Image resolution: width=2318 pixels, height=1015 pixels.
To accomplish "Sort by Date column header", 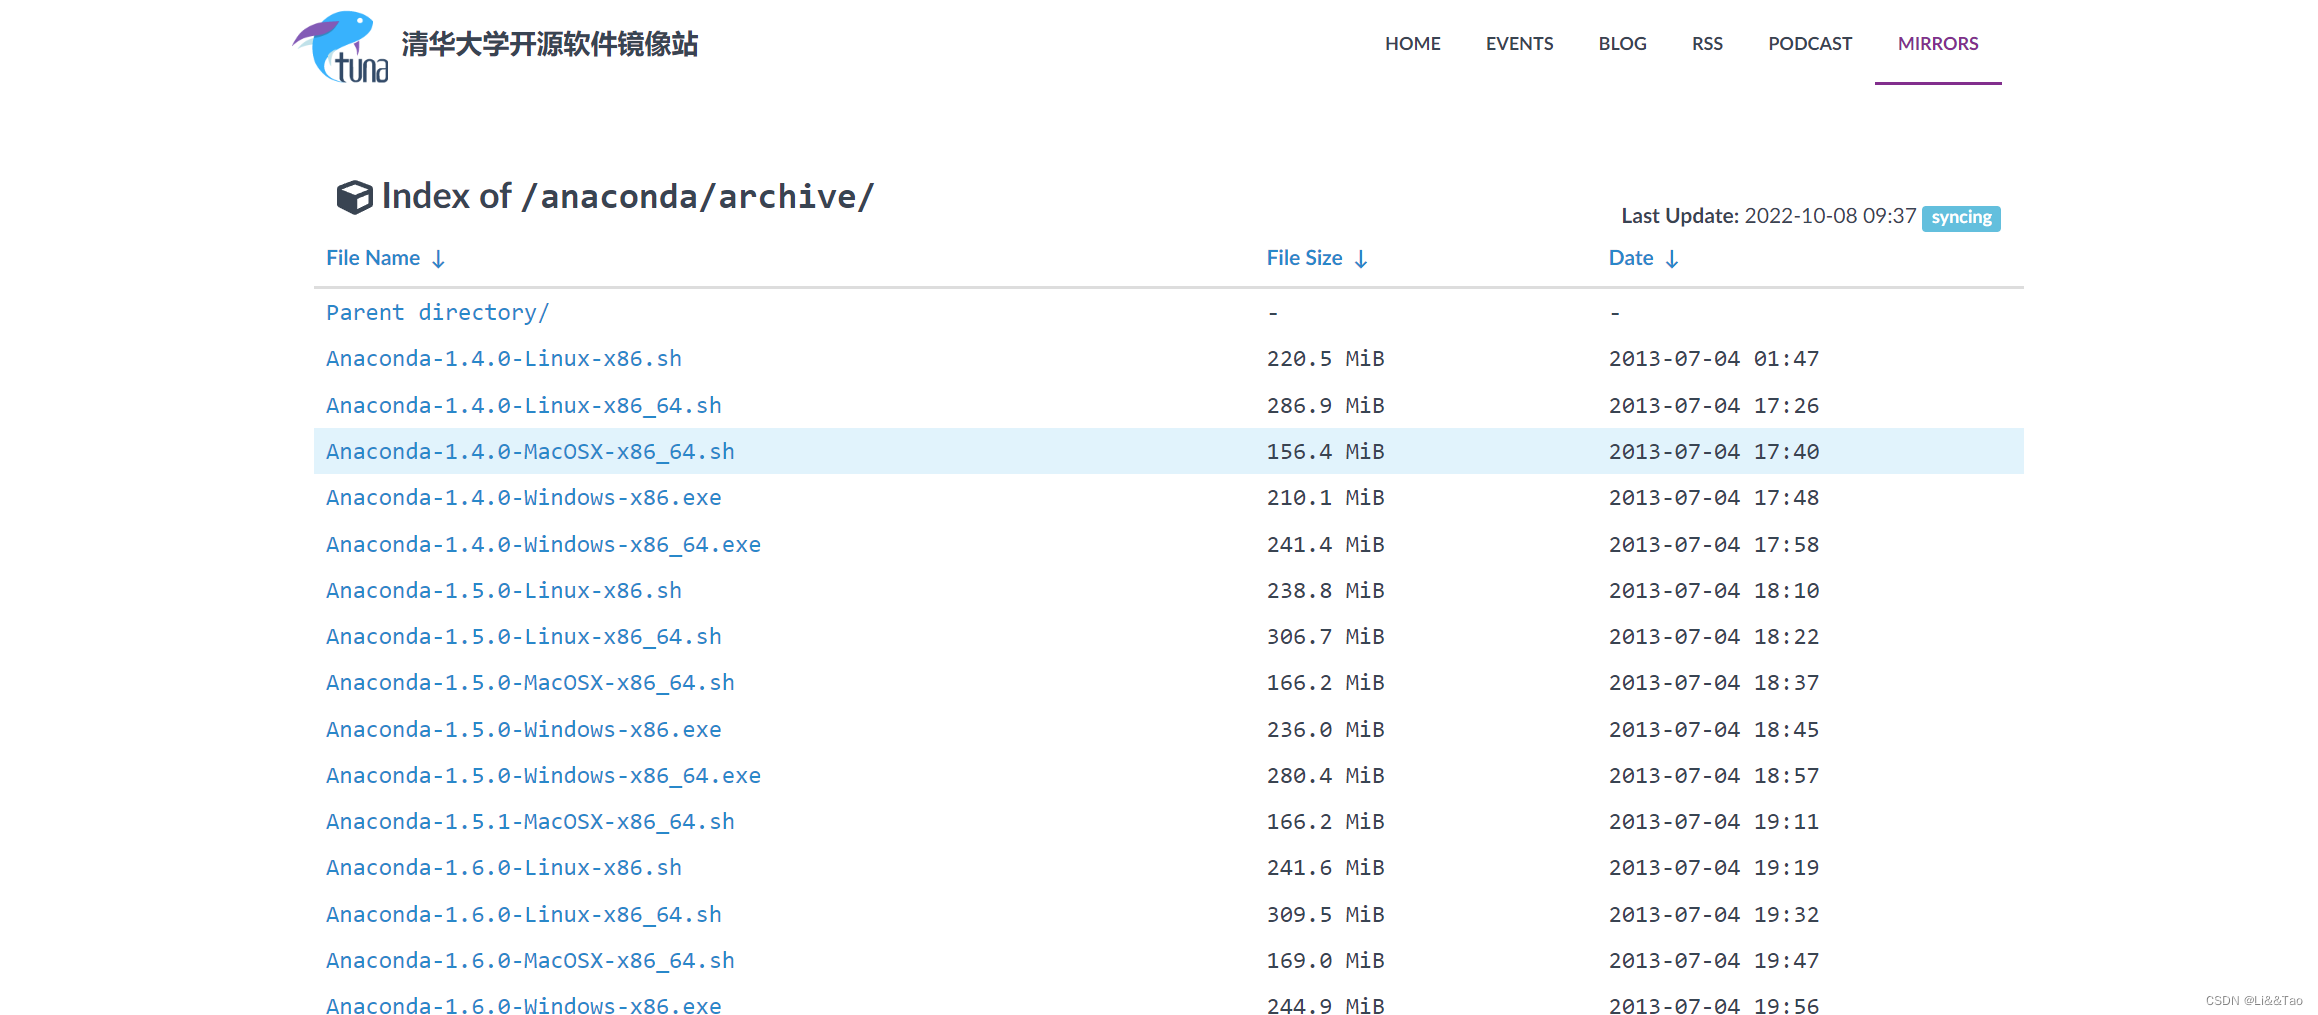I will coord(1643,258).
